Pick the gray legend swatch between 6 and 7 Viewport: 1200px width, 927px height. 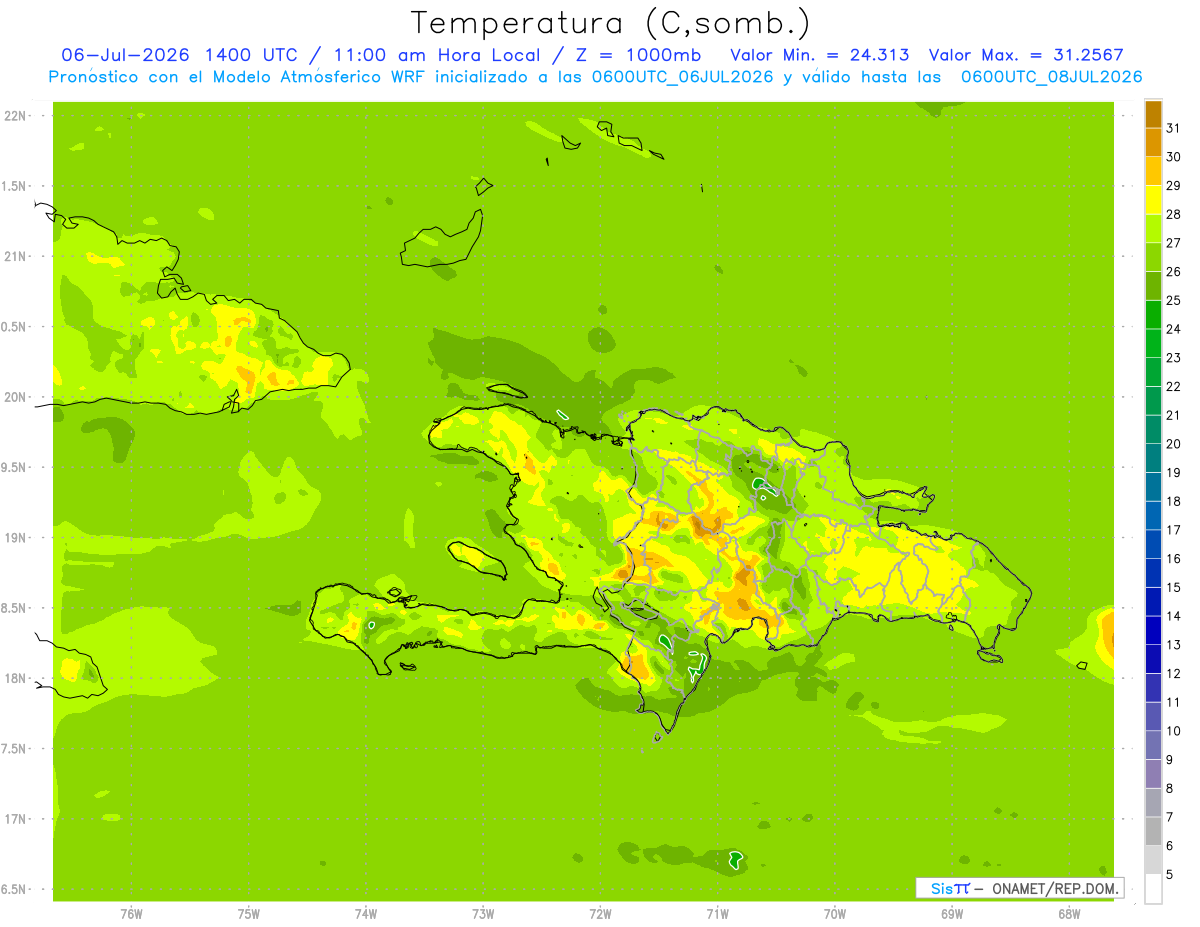pyautogui.click(x=1153, y=830)
